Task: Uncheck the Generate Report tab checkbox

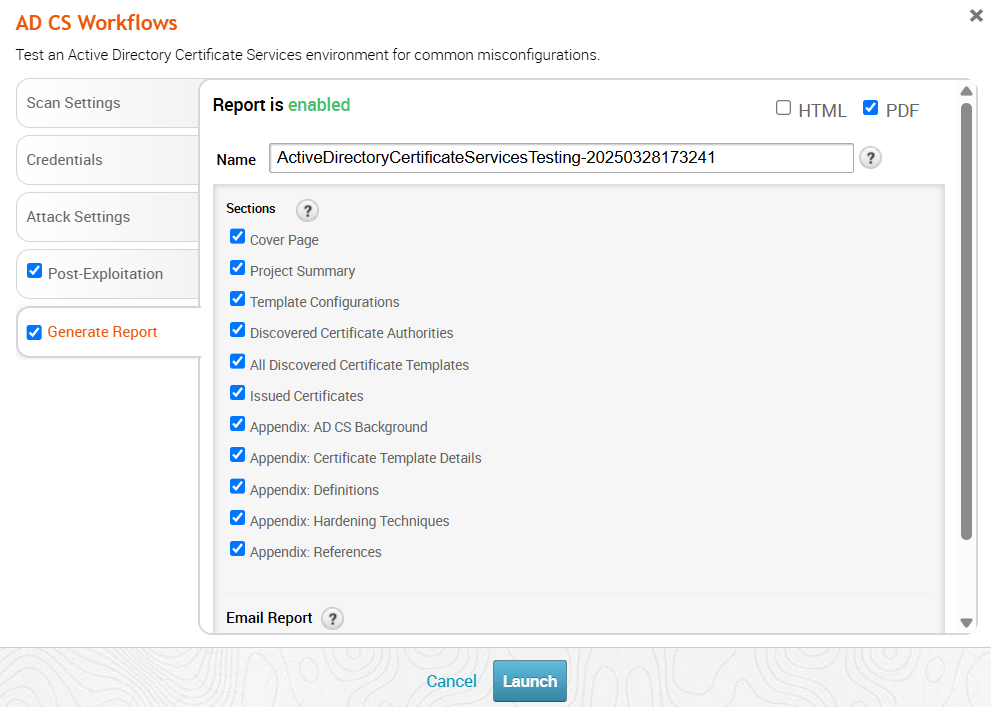Action: 34,333
